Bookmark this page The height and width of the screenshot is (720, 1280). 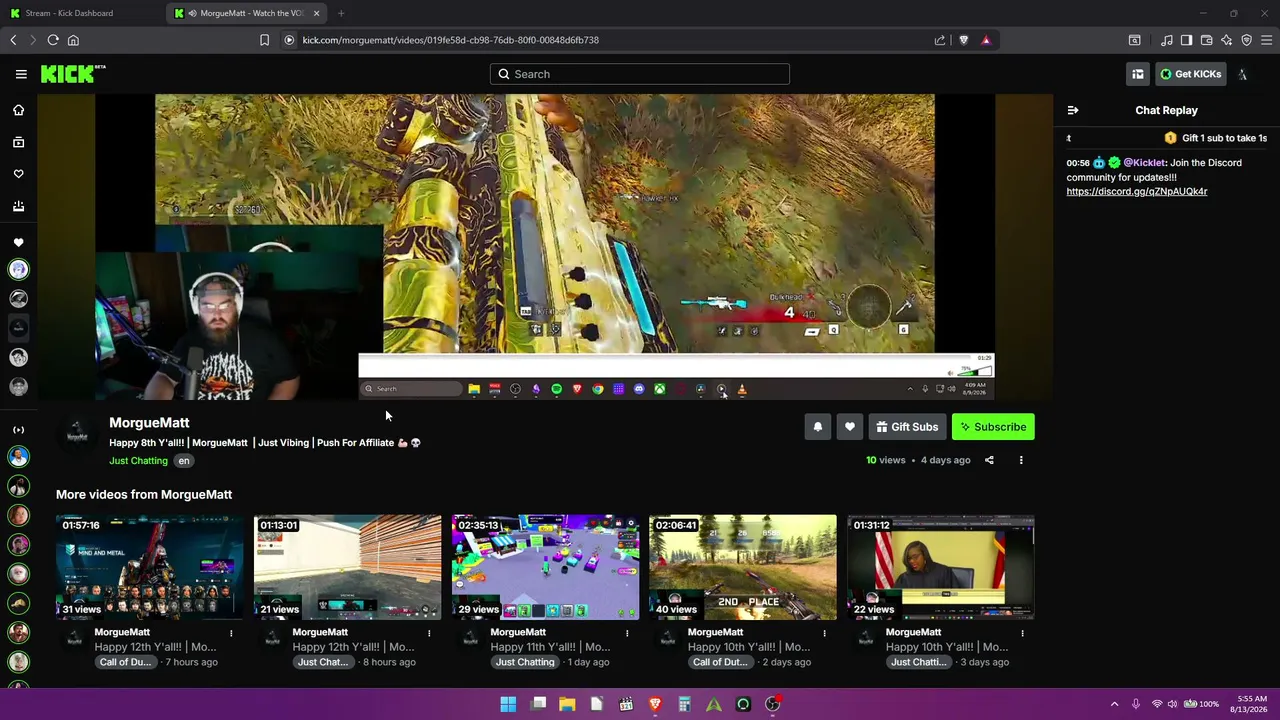coord(264,40)
